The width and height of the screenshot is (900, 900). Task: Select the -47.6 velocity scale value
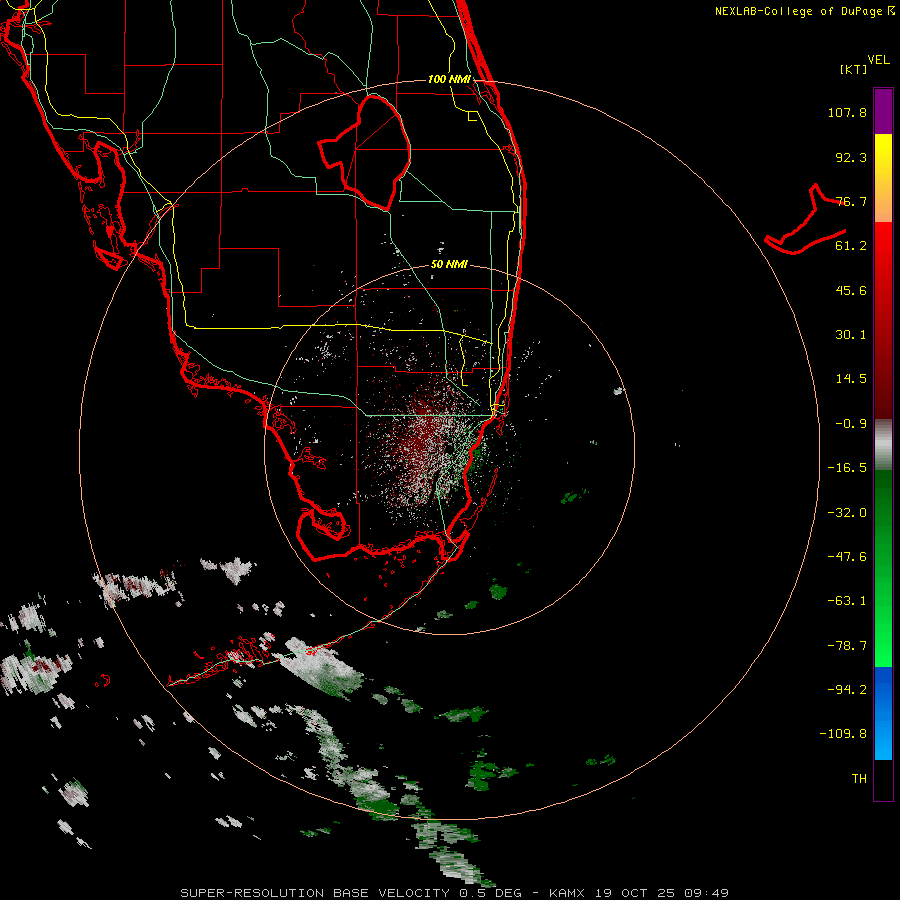[x=847, y=557]
